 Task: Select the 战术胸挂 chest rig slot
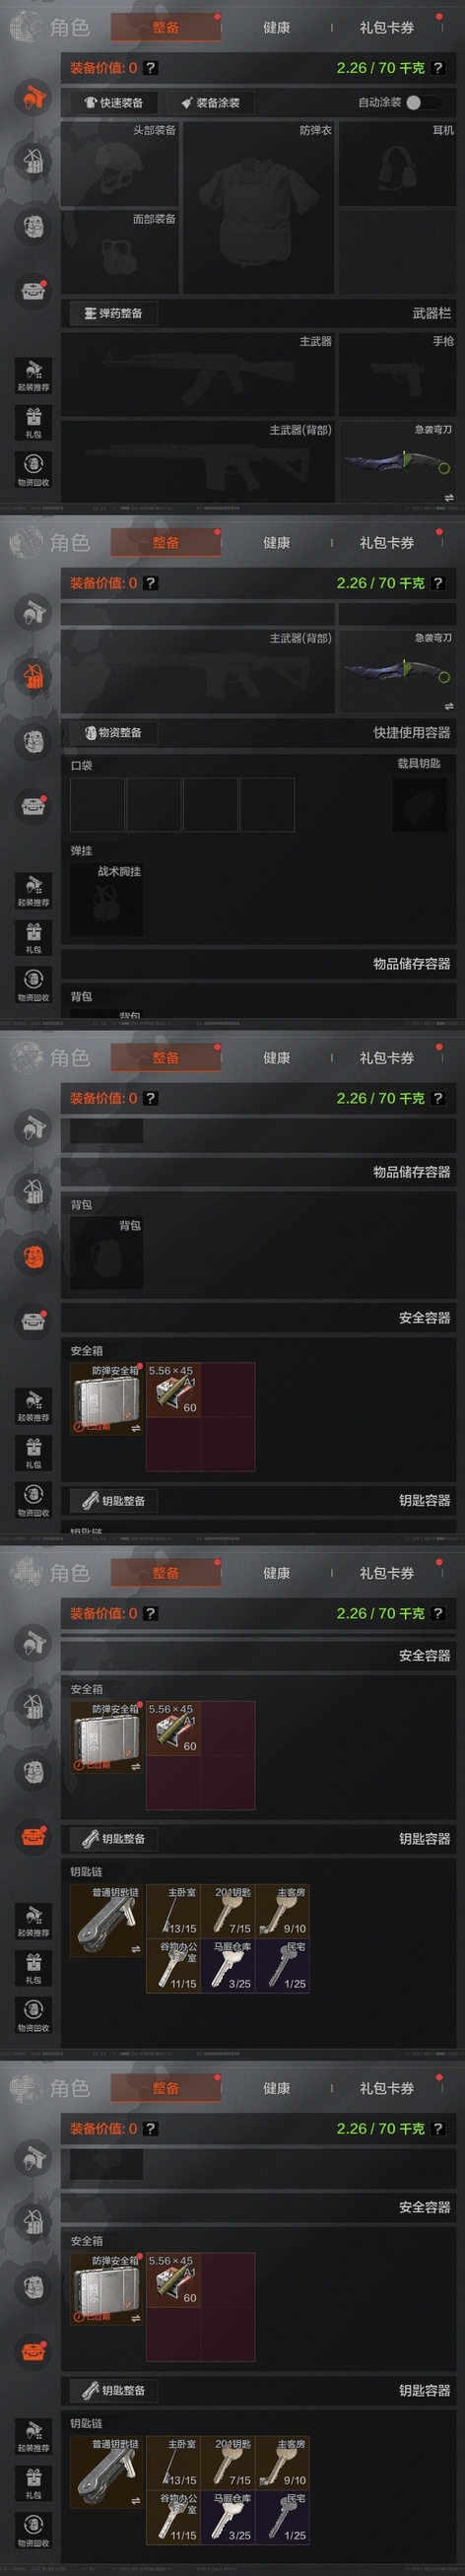pyautogui.click(x=106, y=899)
